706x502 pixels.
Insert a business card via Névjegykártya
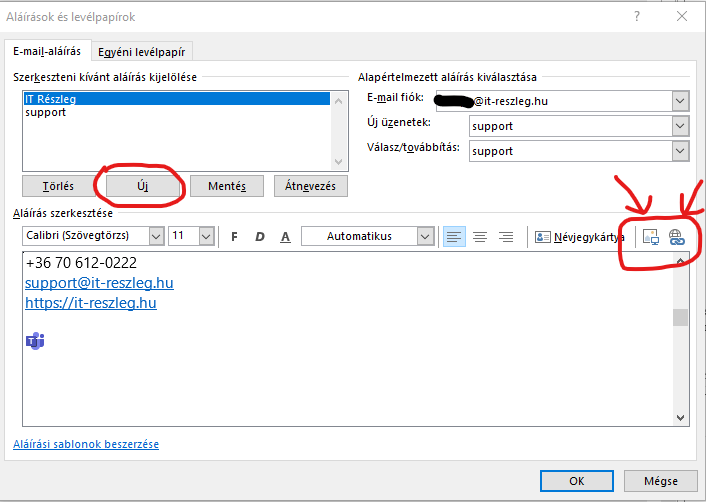[x=580, y=237]
